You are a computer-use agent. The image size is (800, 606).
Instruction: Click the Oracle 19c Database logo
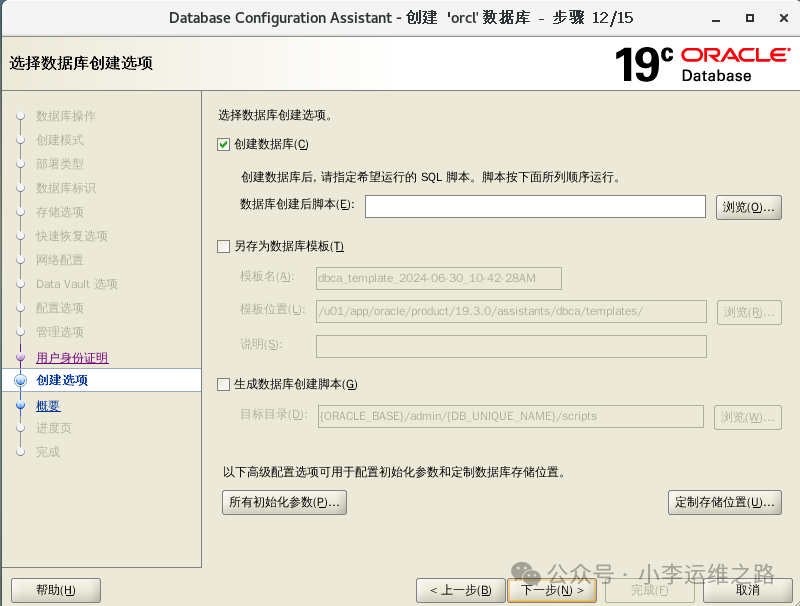[703, 64]
